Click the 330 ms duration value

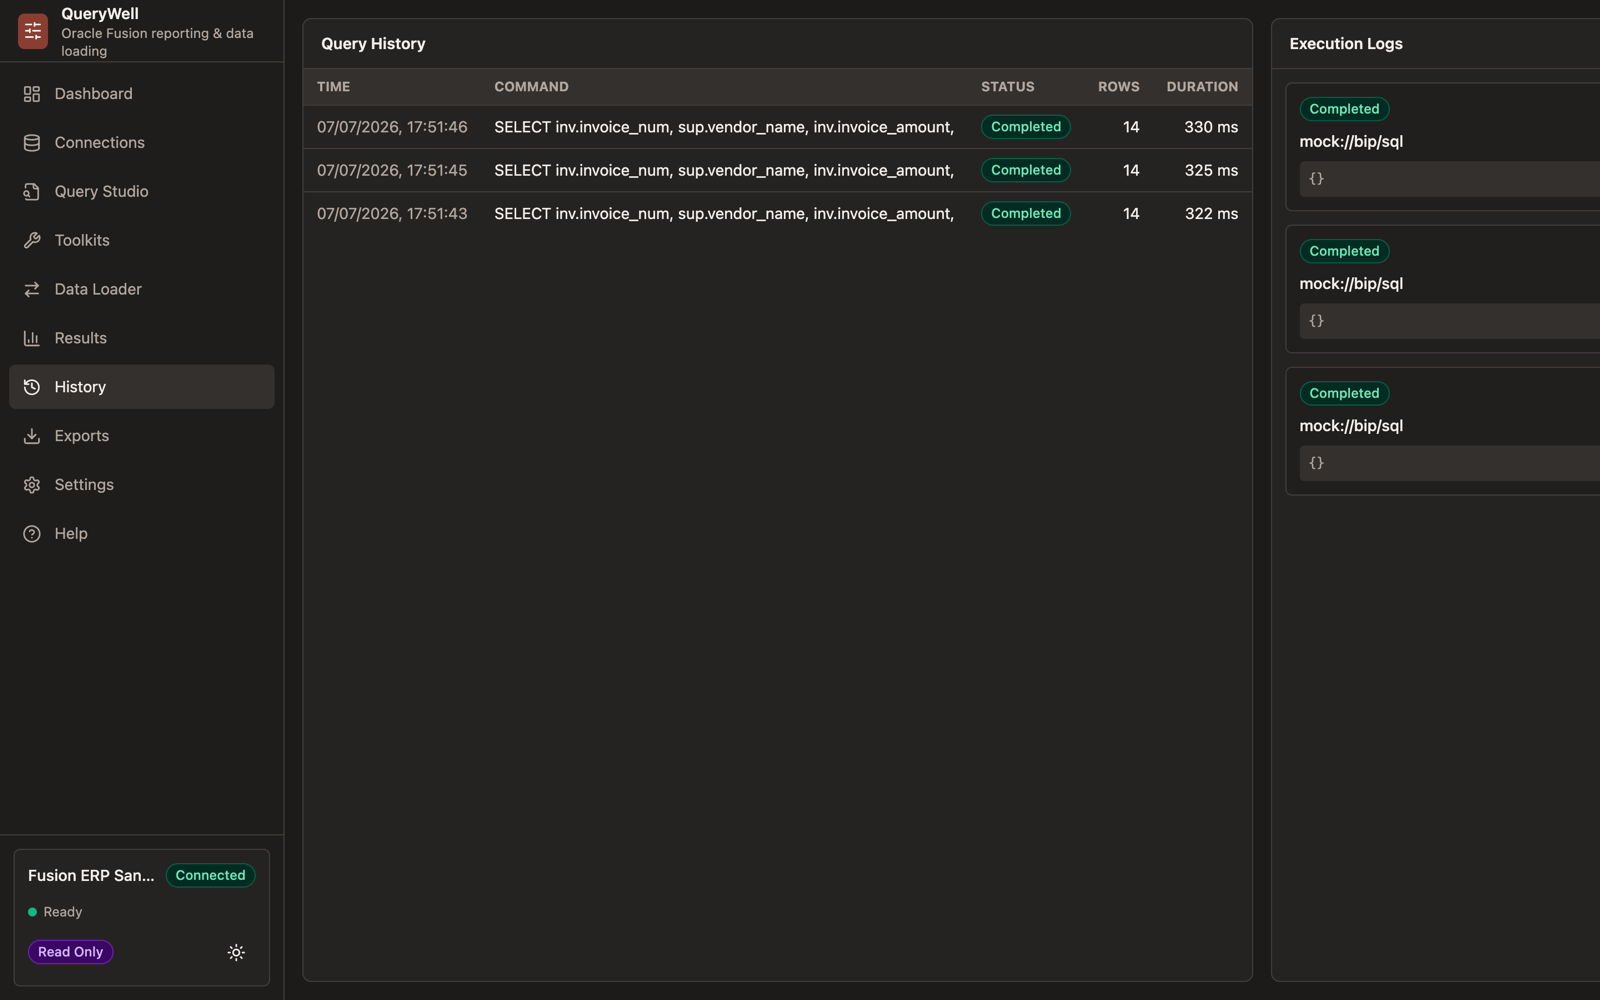(x=1211, y=127)
